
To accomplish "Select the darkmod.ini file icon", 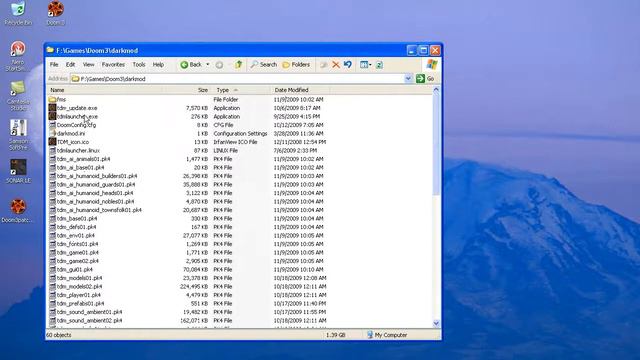I will click(x=52, y=133).
